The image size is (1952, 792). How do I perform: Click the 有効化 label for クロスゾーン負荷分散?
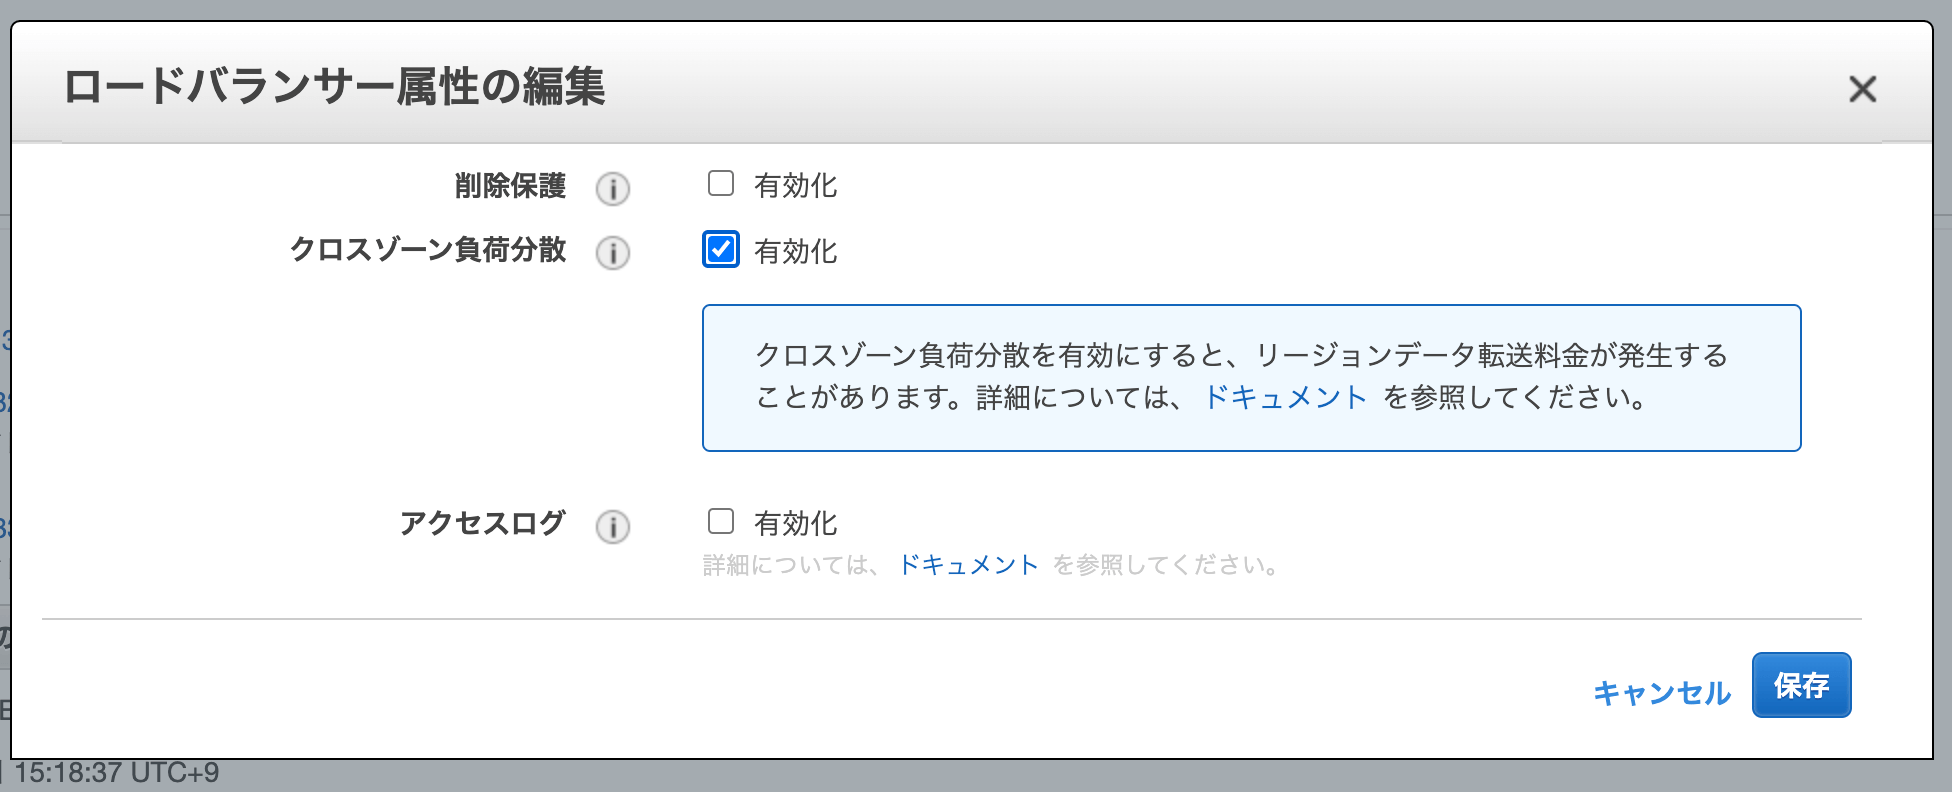[x=795, y=252]
